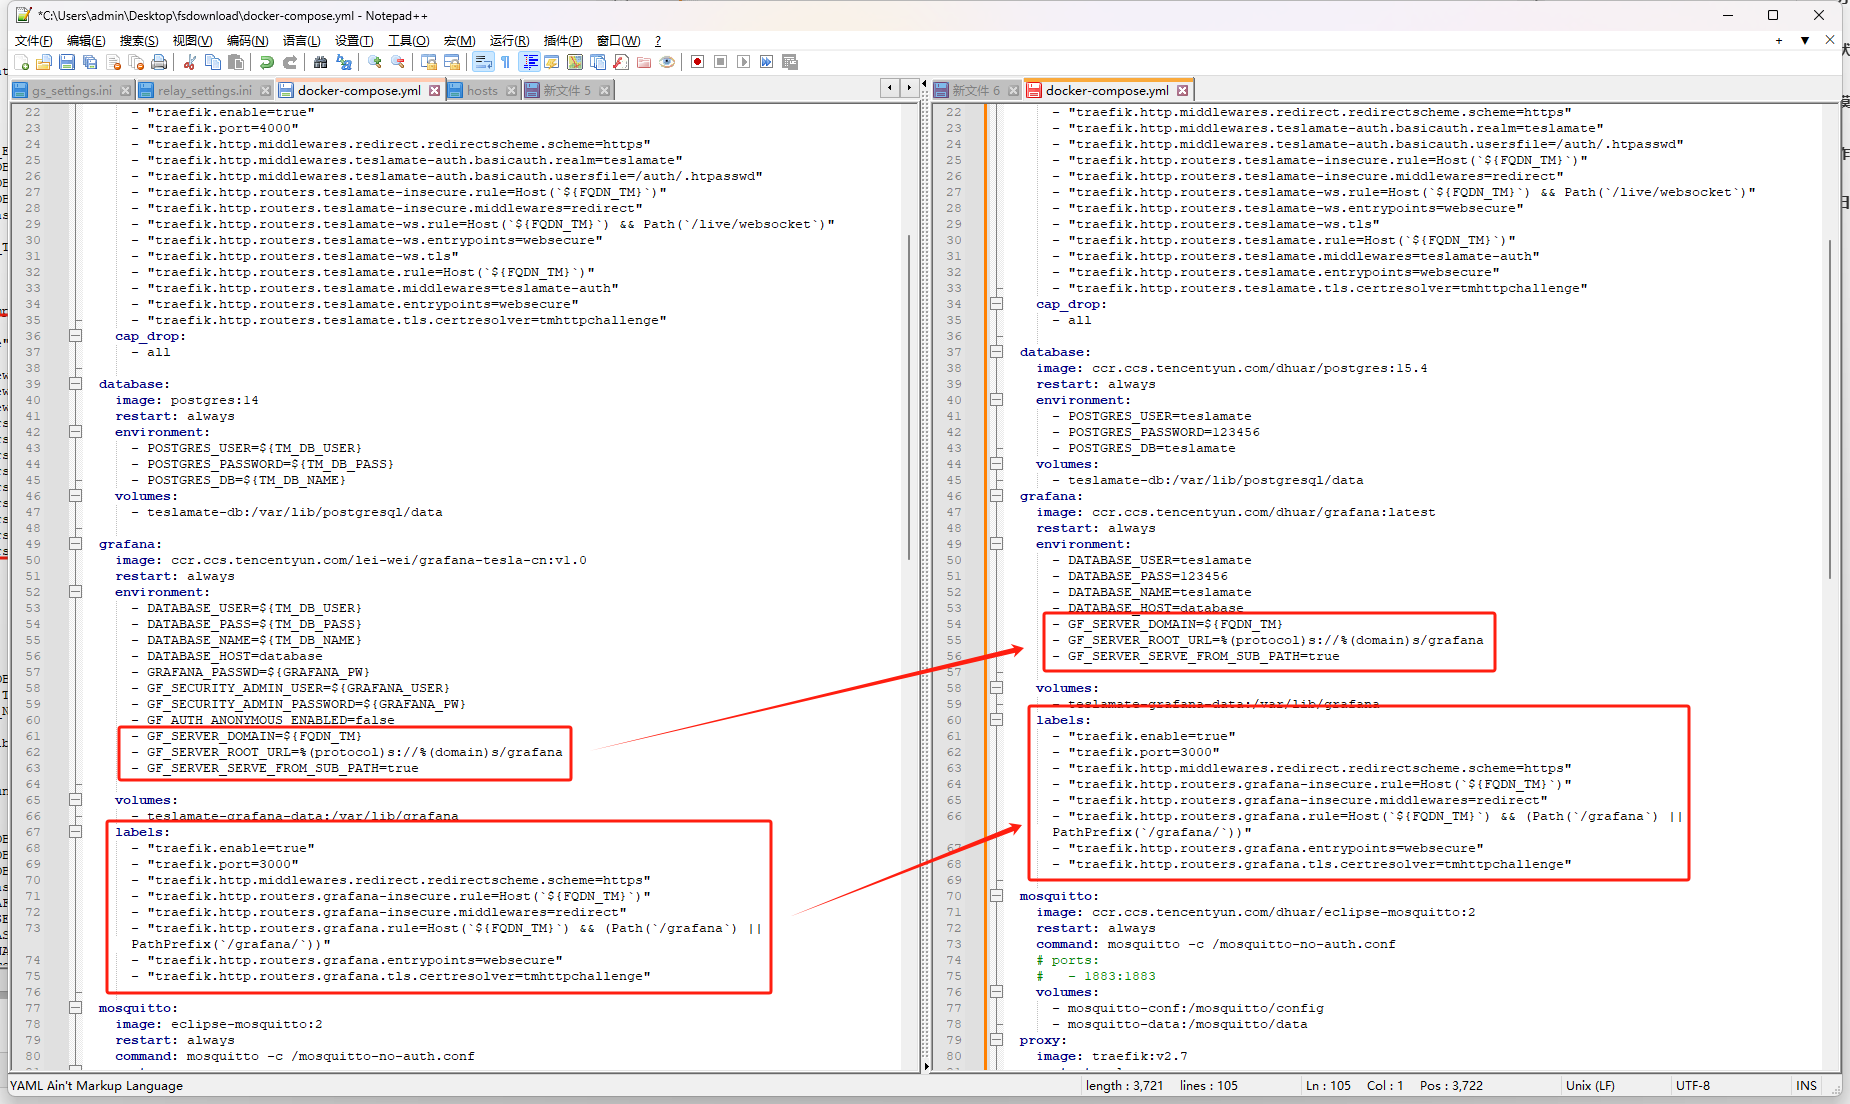The image size is (1850, 1104).
Task: Click the down-triangle button near menu bar
Action: coord(1805,41)
